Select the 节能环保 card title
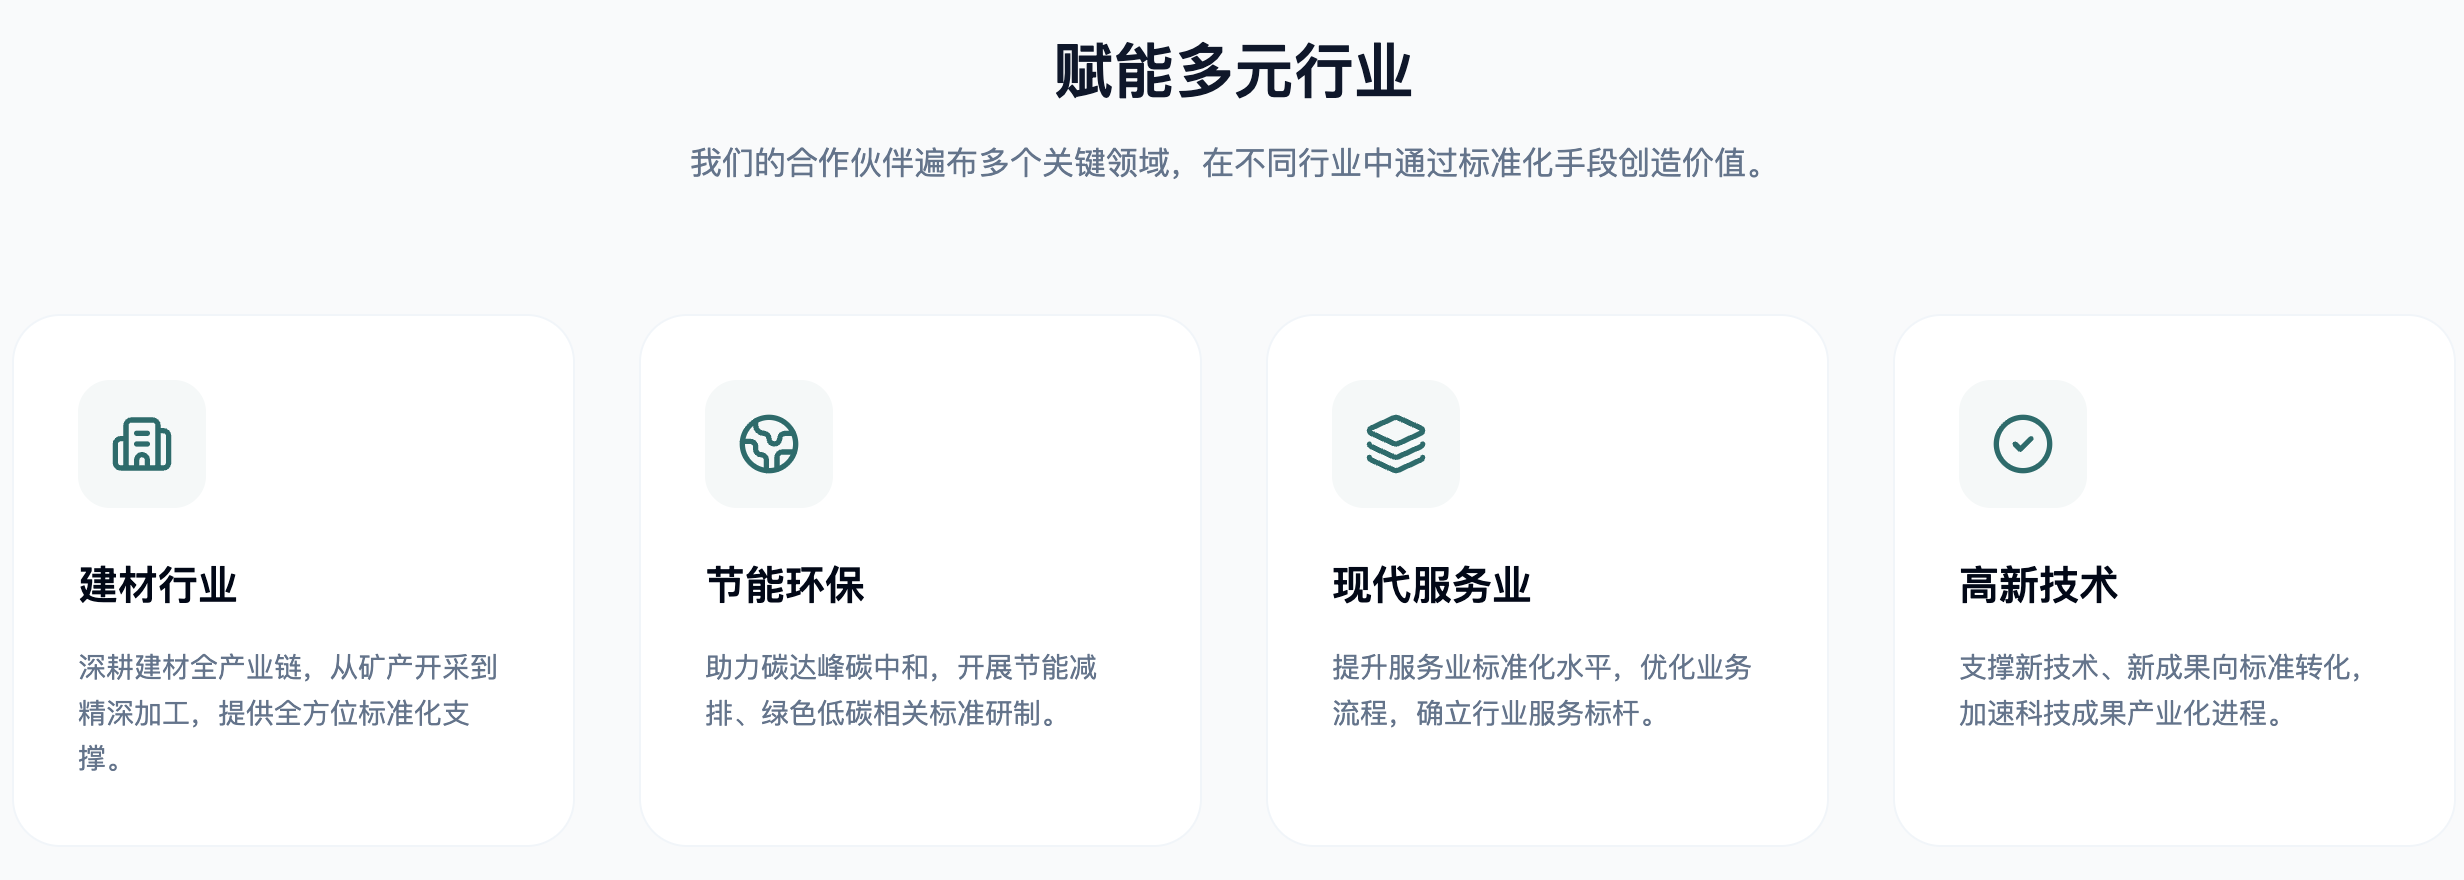This screenshot has width=2464, height=880. pos(785,585)
